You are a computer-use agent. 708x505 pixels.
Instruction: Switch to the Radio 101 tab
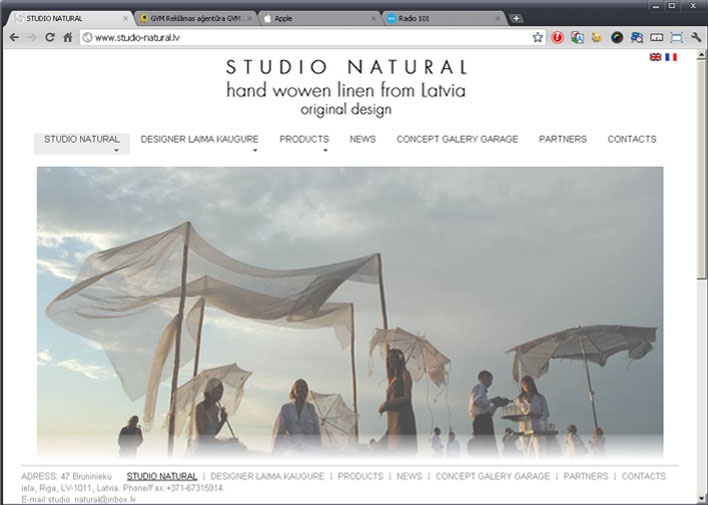(444, 19)
